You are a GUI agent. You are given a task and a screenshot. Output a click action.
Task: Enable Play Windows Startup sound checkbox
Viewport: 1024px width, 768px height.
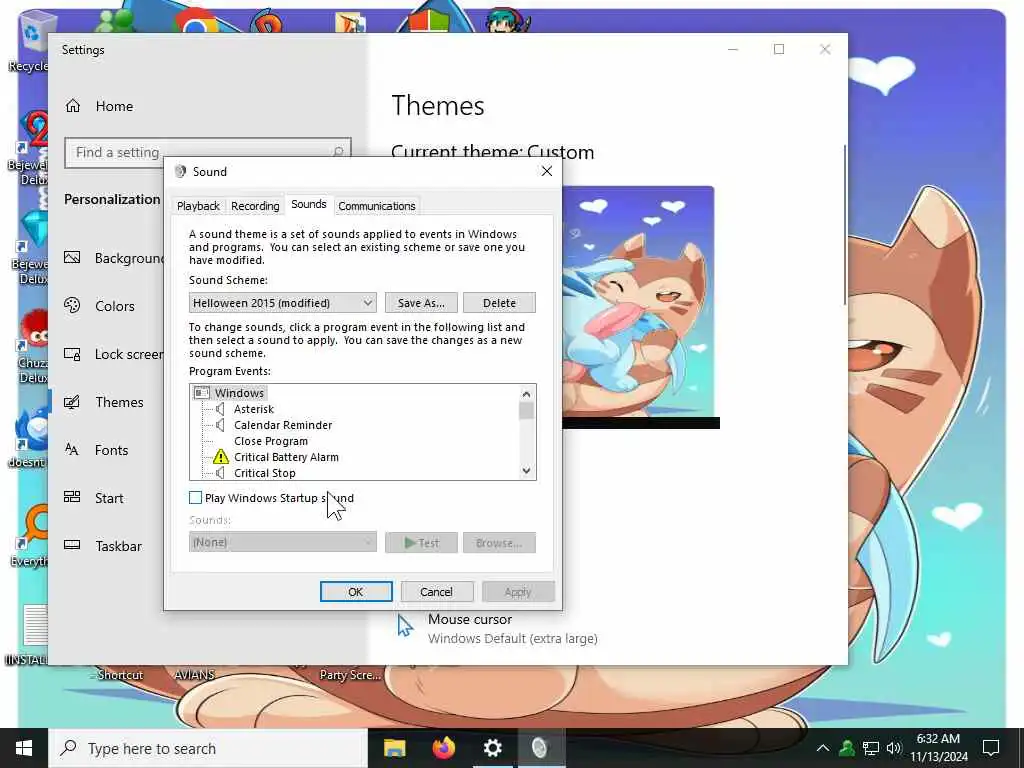coord(195,498)
